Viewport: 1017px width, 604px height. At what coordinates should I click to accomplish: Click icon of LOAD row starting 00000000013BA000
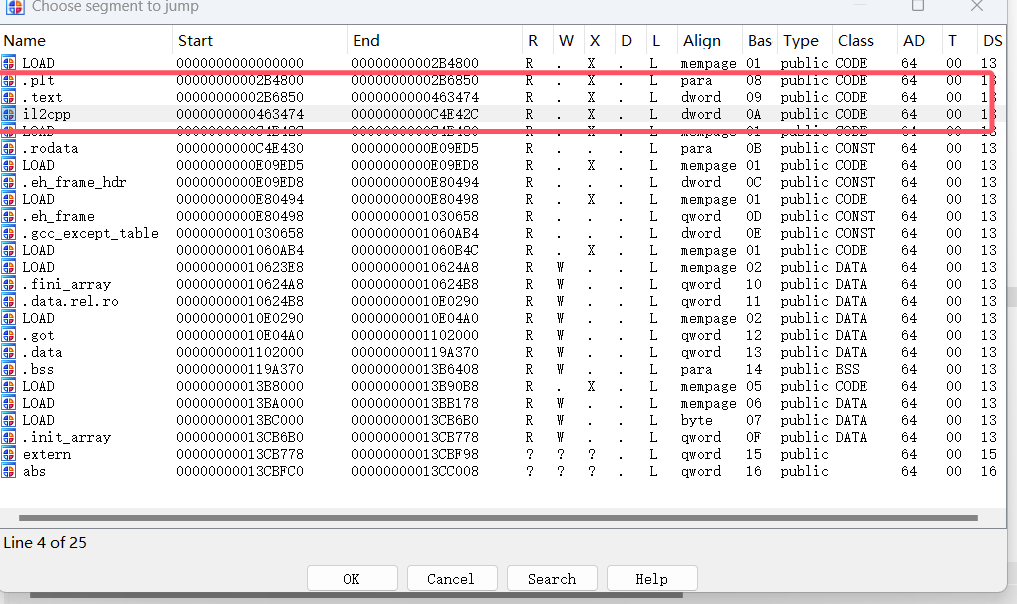point(8,403)
